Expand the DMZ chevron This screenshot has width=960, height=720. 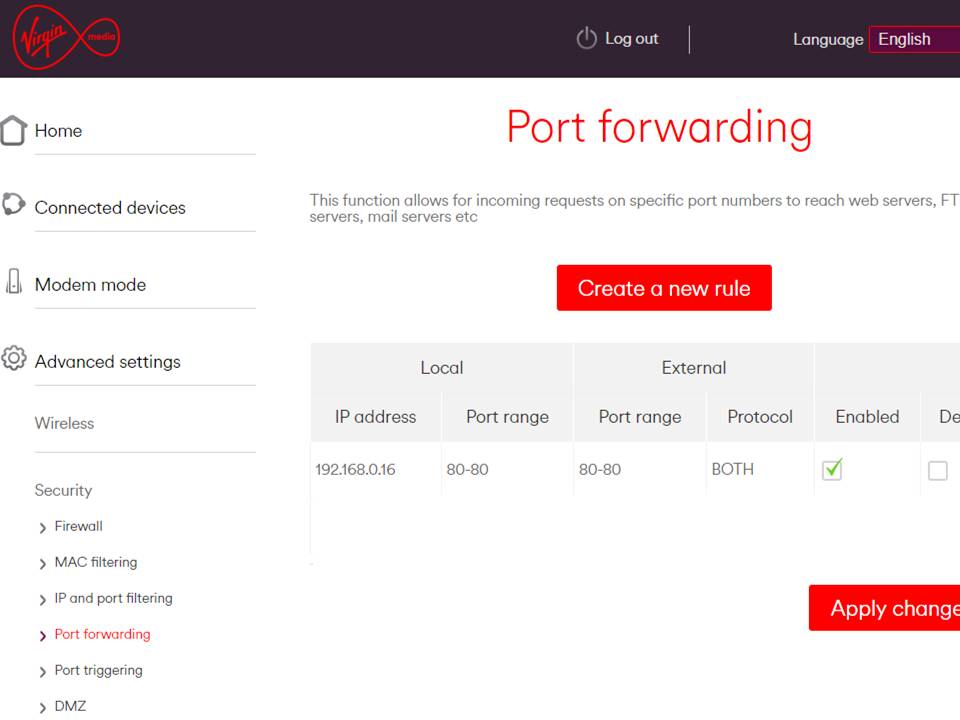42,708
